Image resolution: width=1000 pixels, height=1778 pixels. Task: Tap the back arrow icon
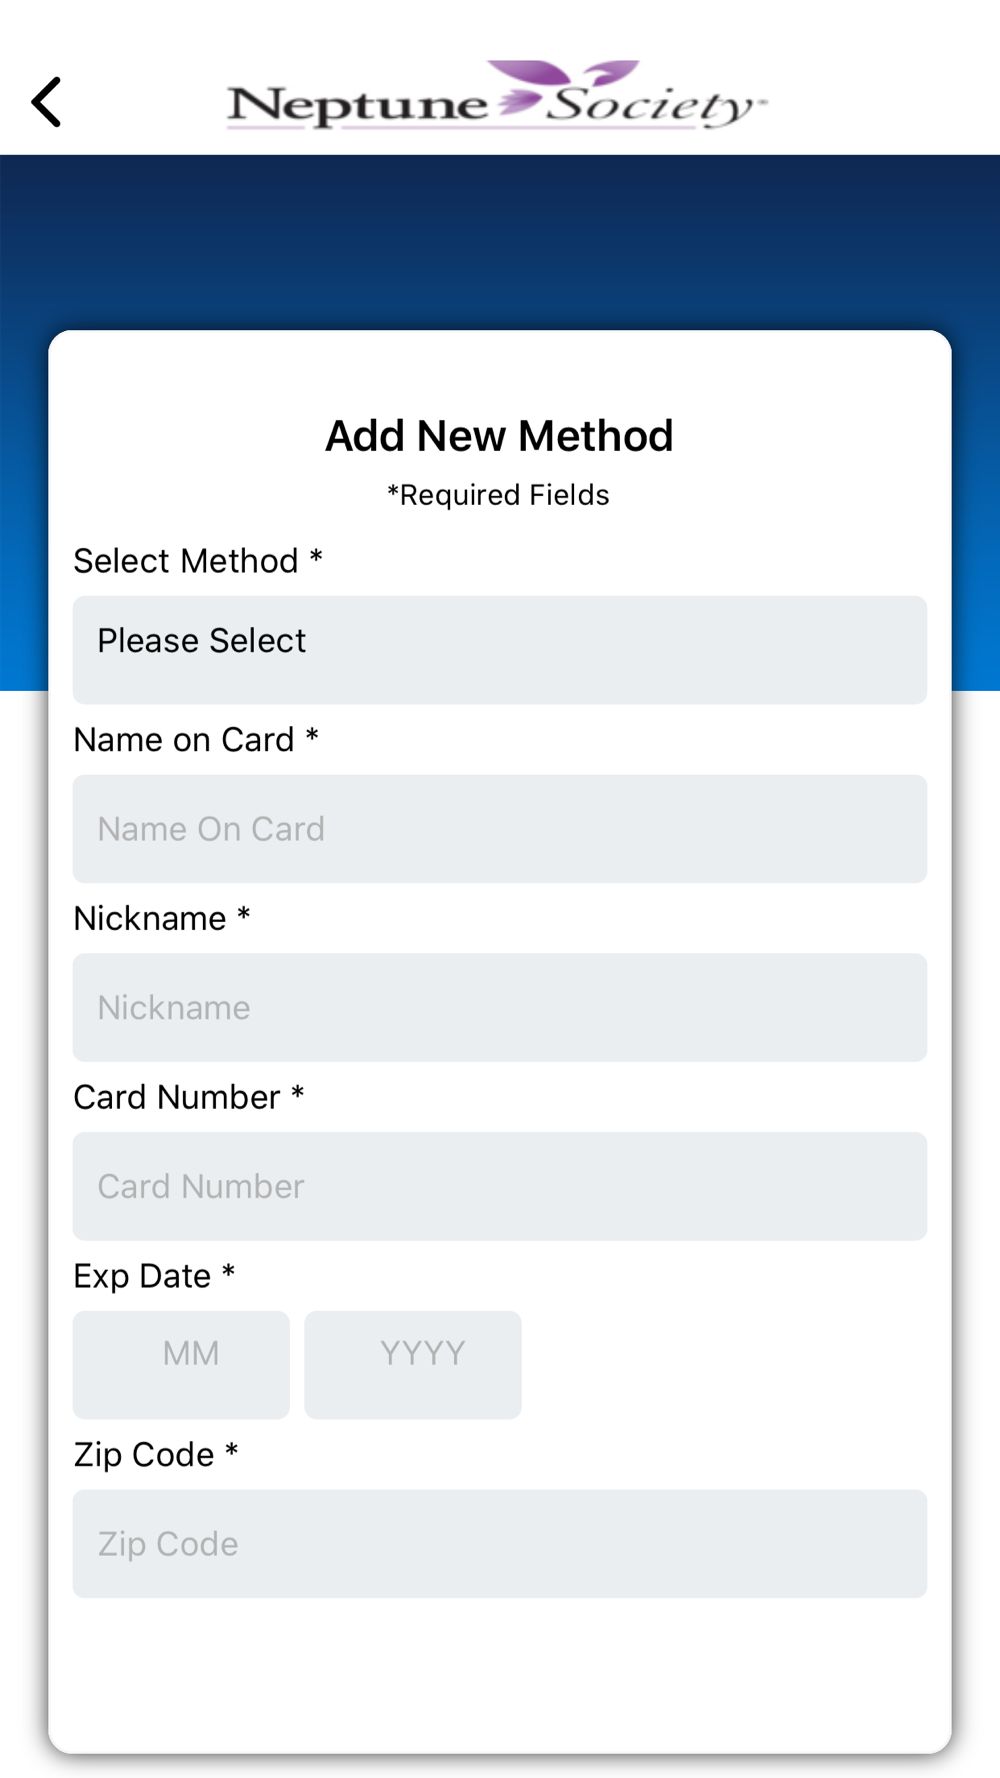pyautogui.click(x=46, y=102)
